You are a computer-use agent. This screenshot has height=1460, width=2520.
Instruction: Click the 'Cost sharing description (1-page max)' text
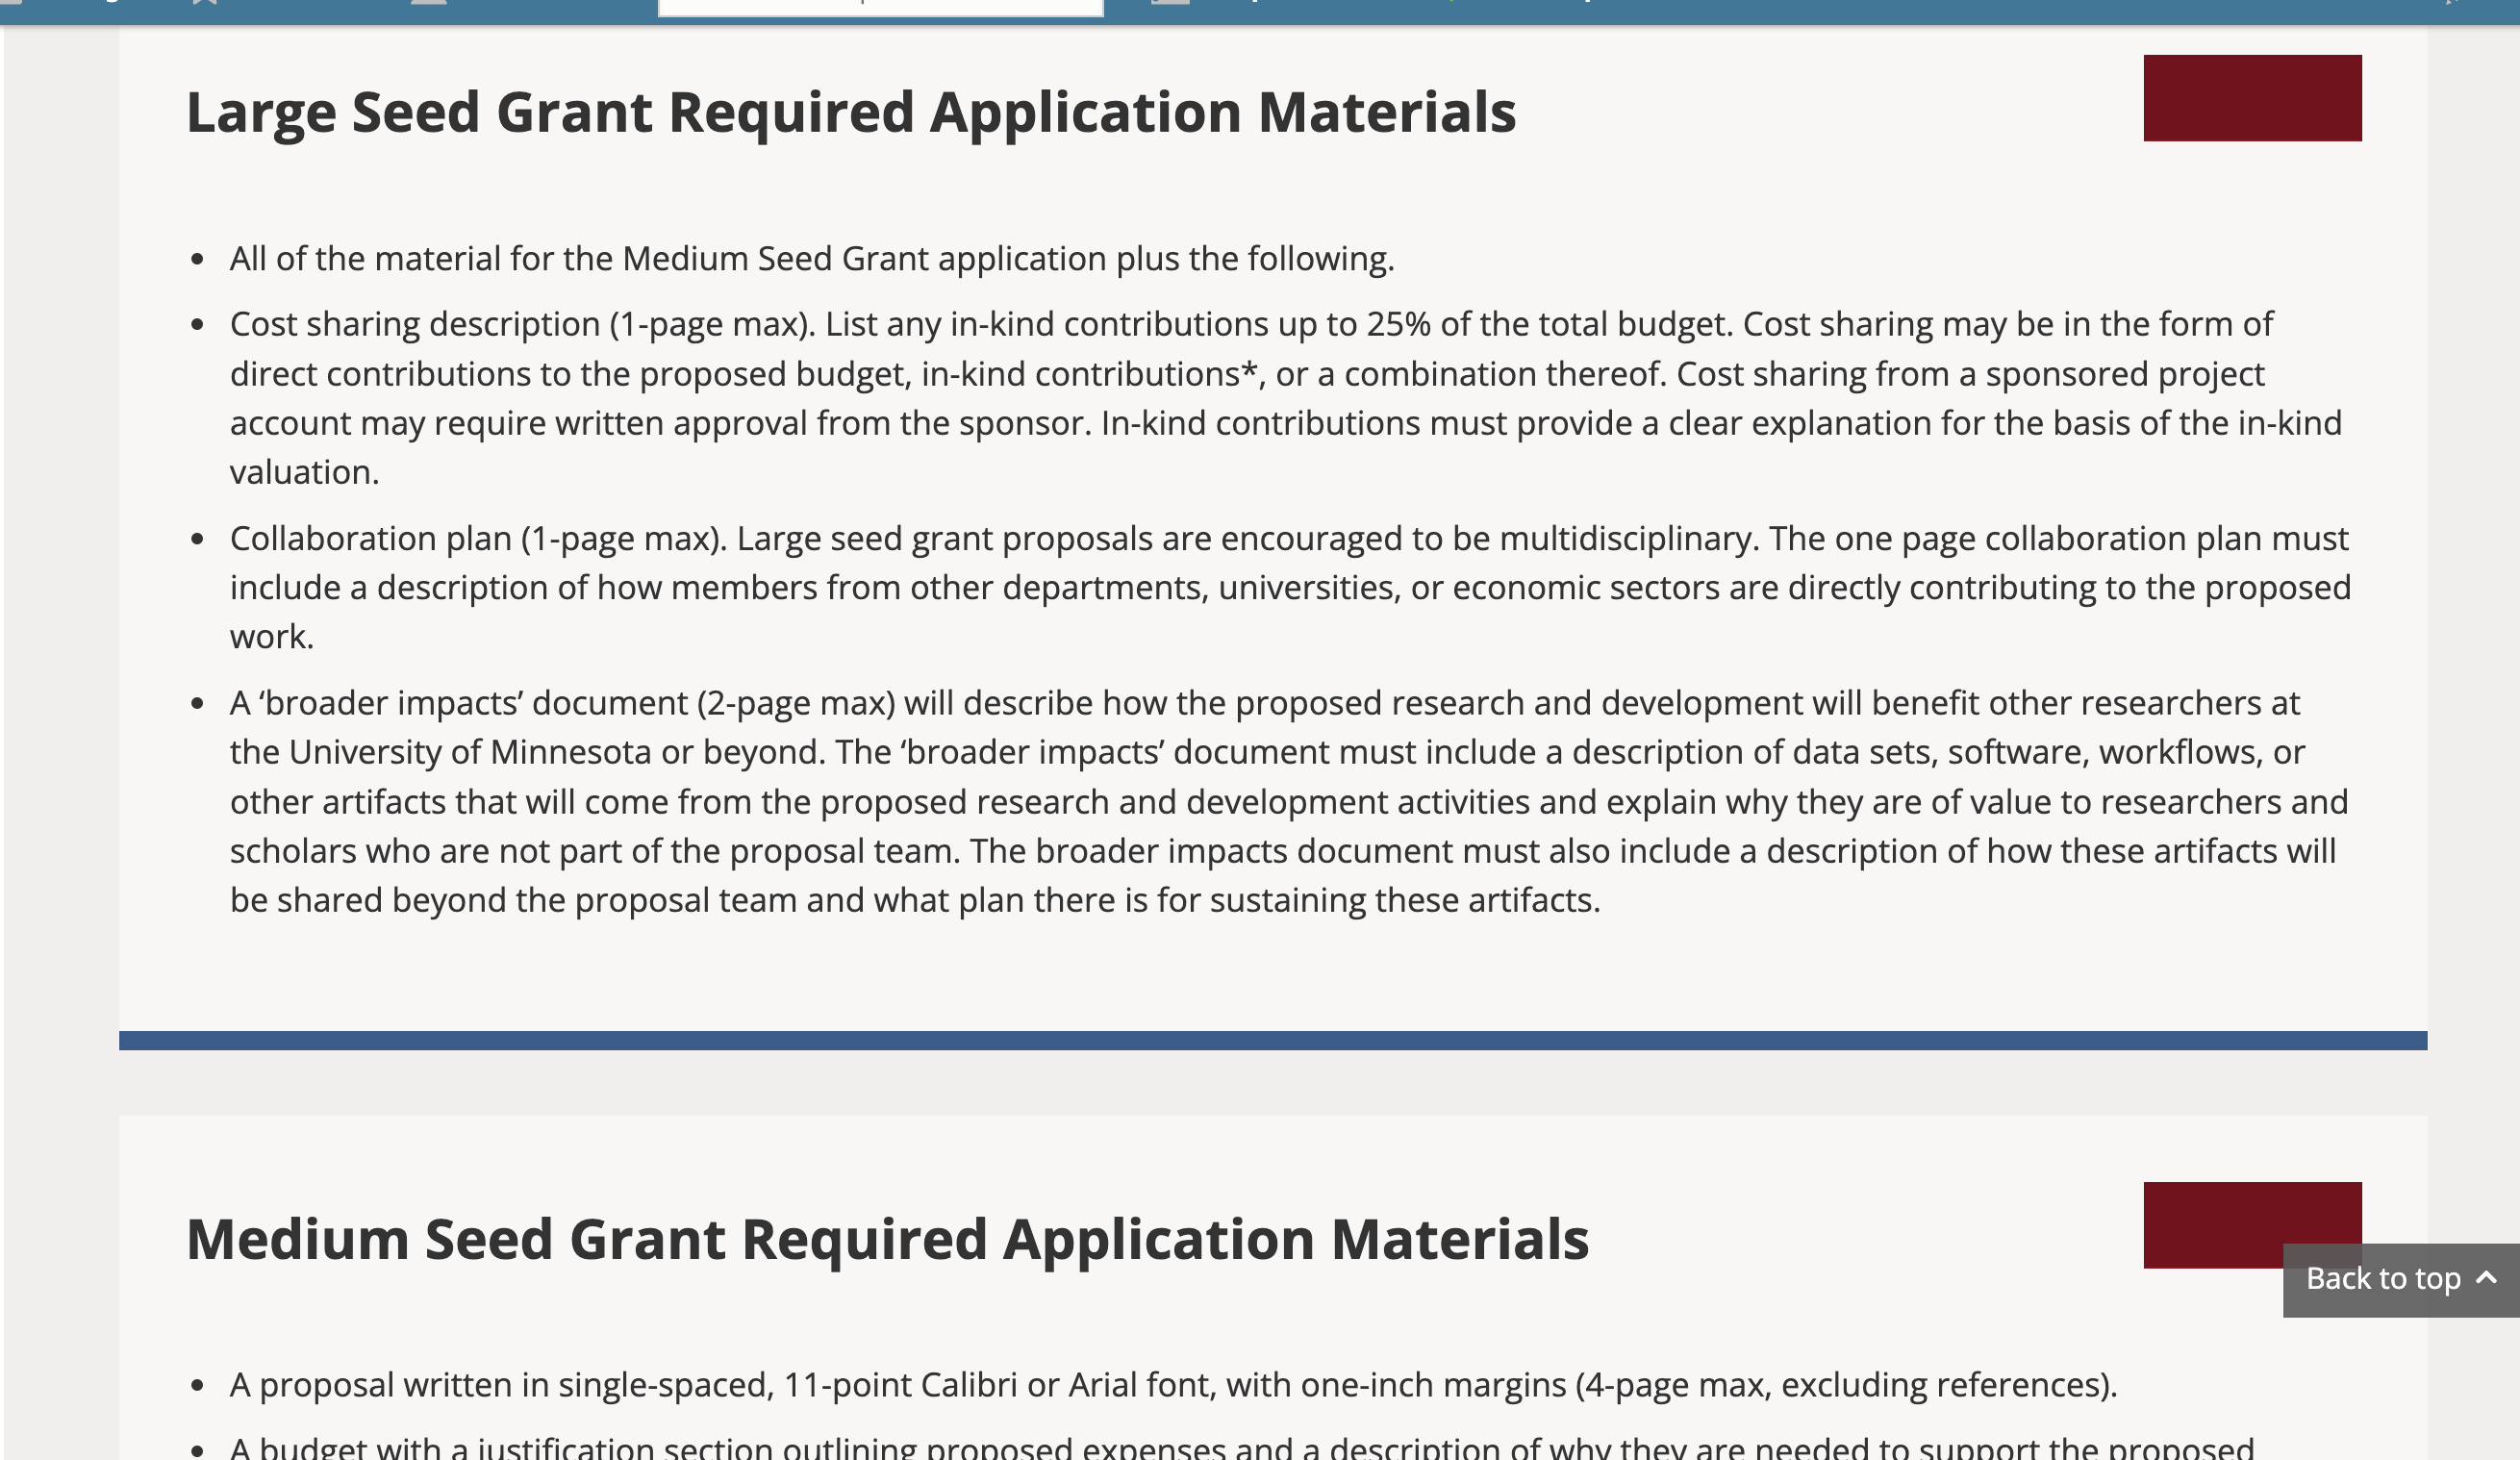click(x=521, y=324)
